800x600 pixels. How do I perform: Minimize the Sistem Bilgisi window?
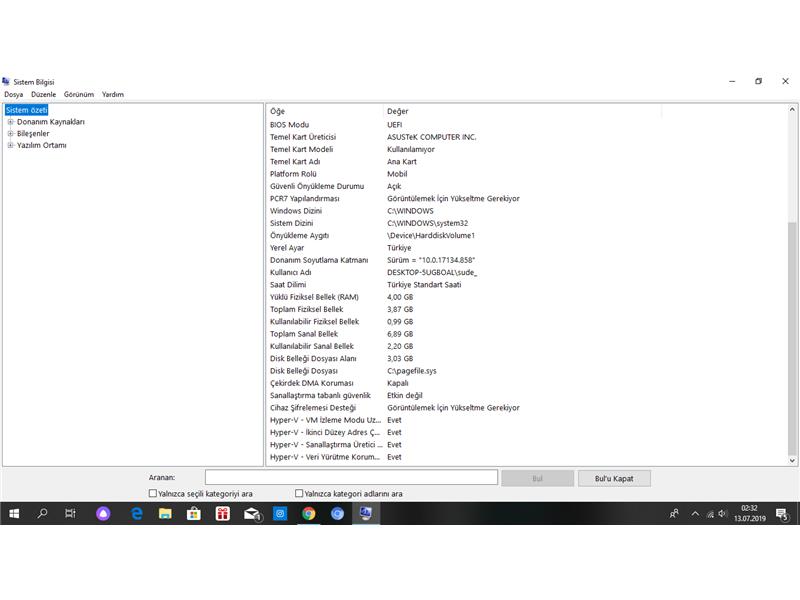pos(732,81)
